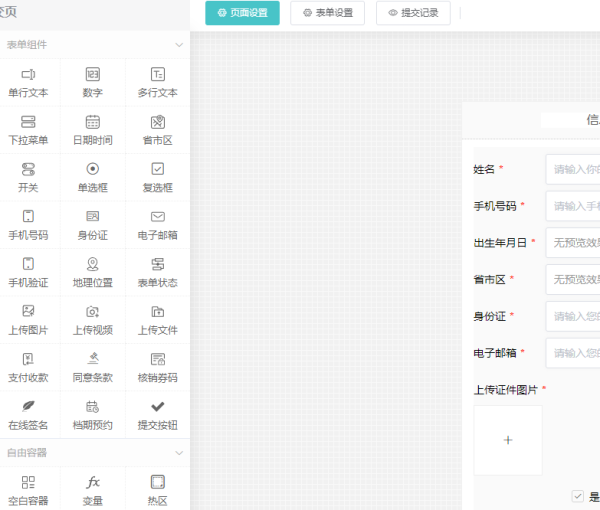
Task: Click the form's 电子邮箱 input field
Action: coord(573,353)
